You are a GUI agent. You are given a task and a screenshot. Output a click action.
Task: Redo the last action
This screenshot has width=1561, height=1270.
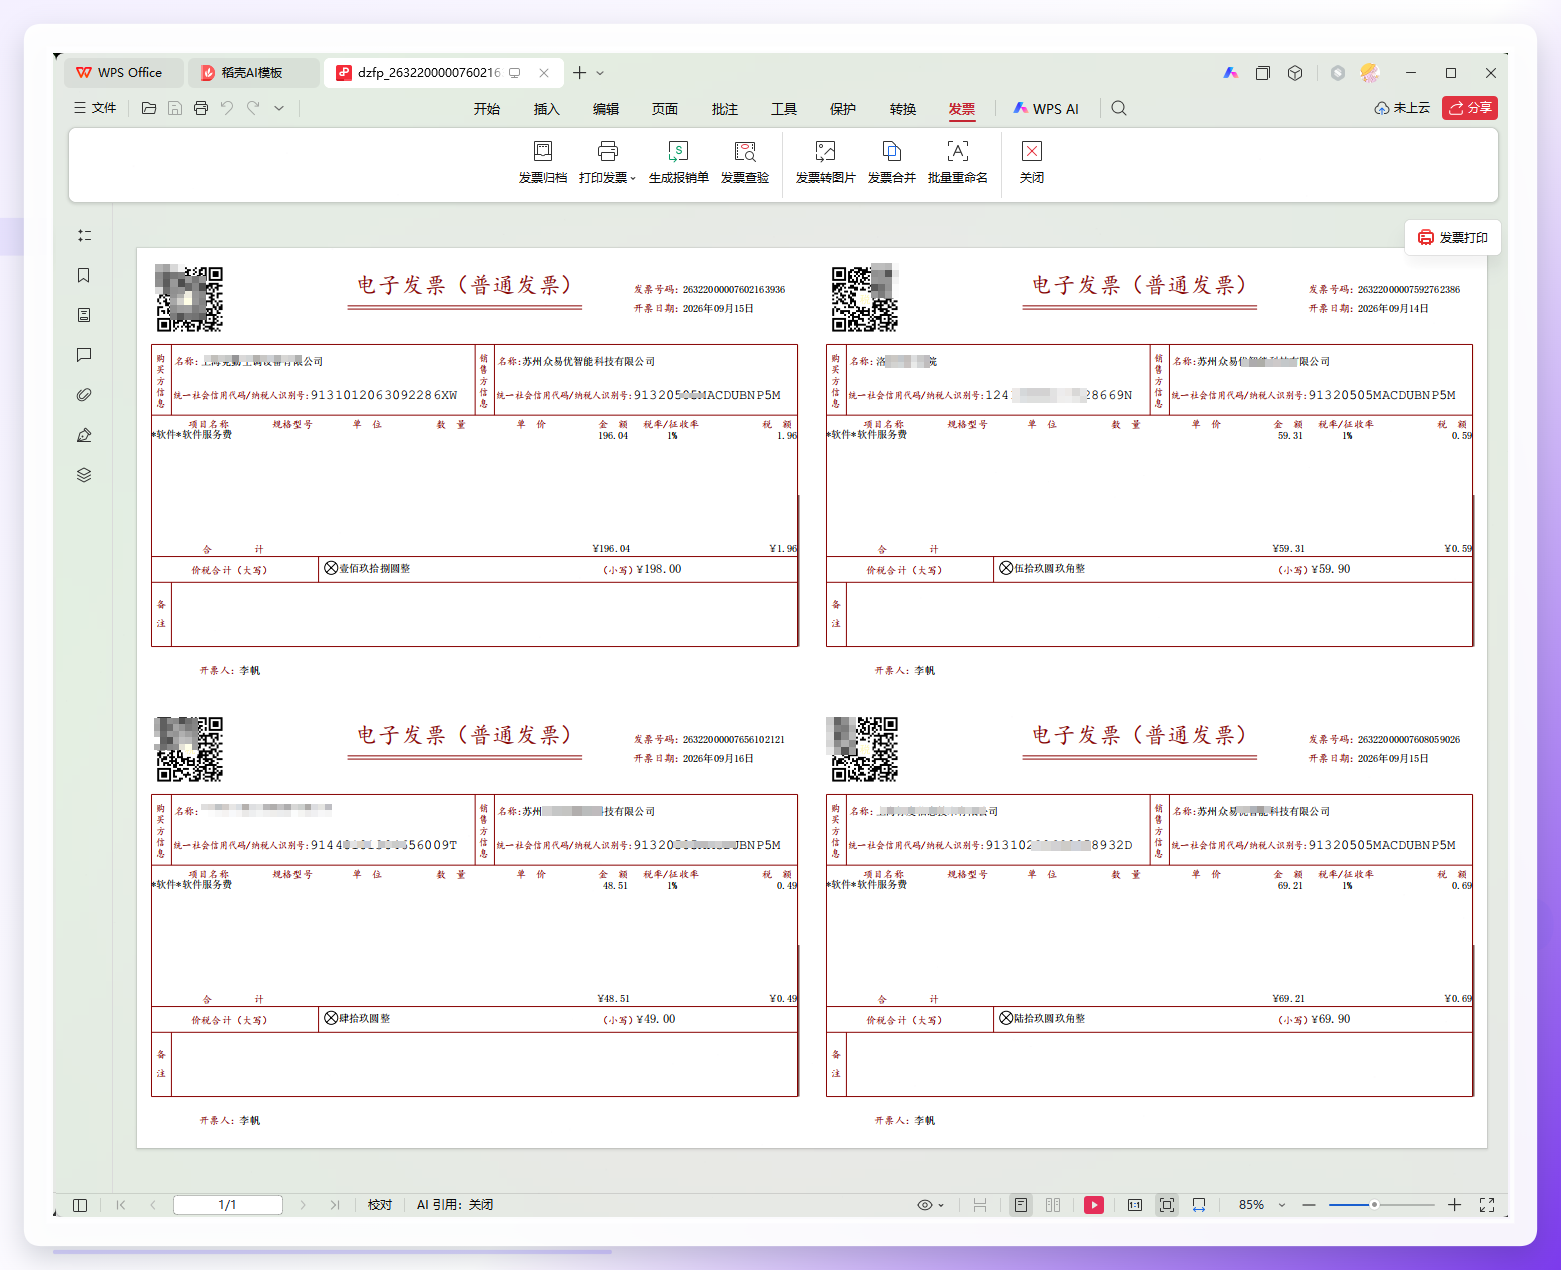(x=253, y=108)
